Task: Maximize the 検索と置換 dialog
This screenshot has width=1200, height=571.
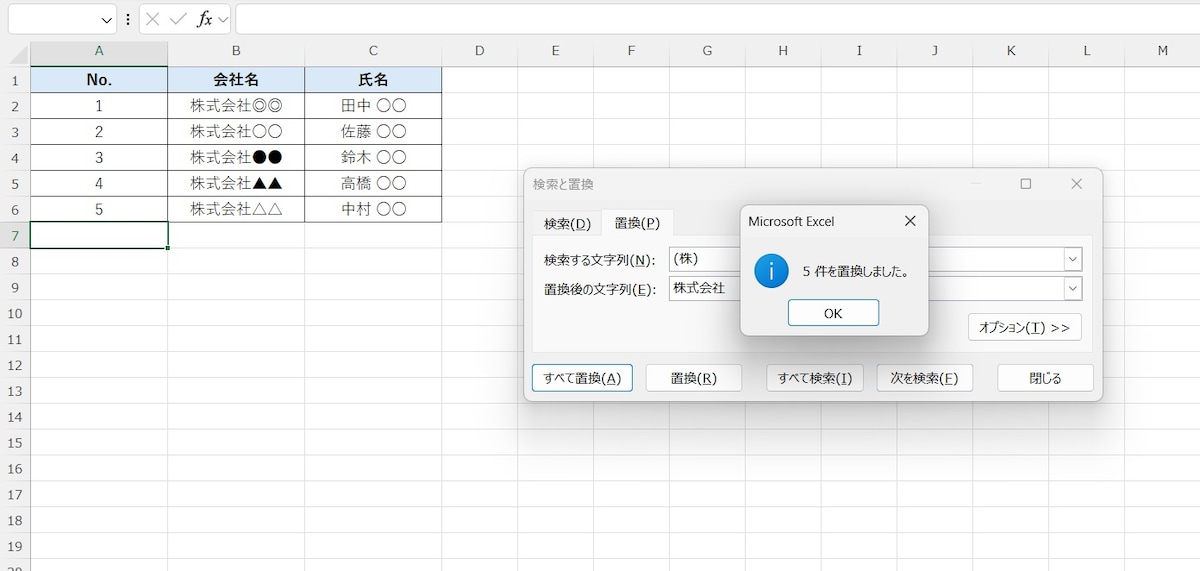Action: 1025,184
